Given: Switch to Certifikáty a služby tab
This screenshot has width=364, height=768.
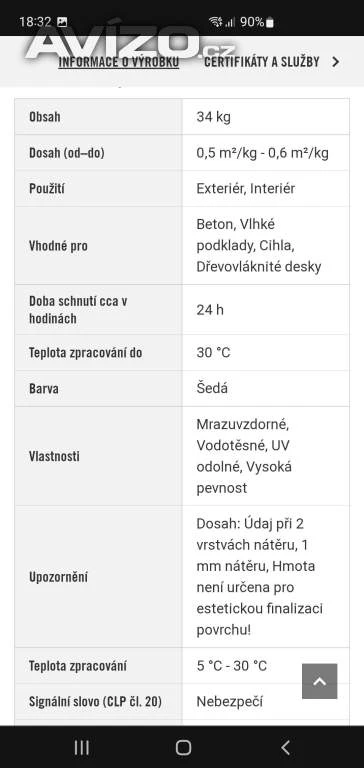Looking at the screenshot, I should [262, 62].
